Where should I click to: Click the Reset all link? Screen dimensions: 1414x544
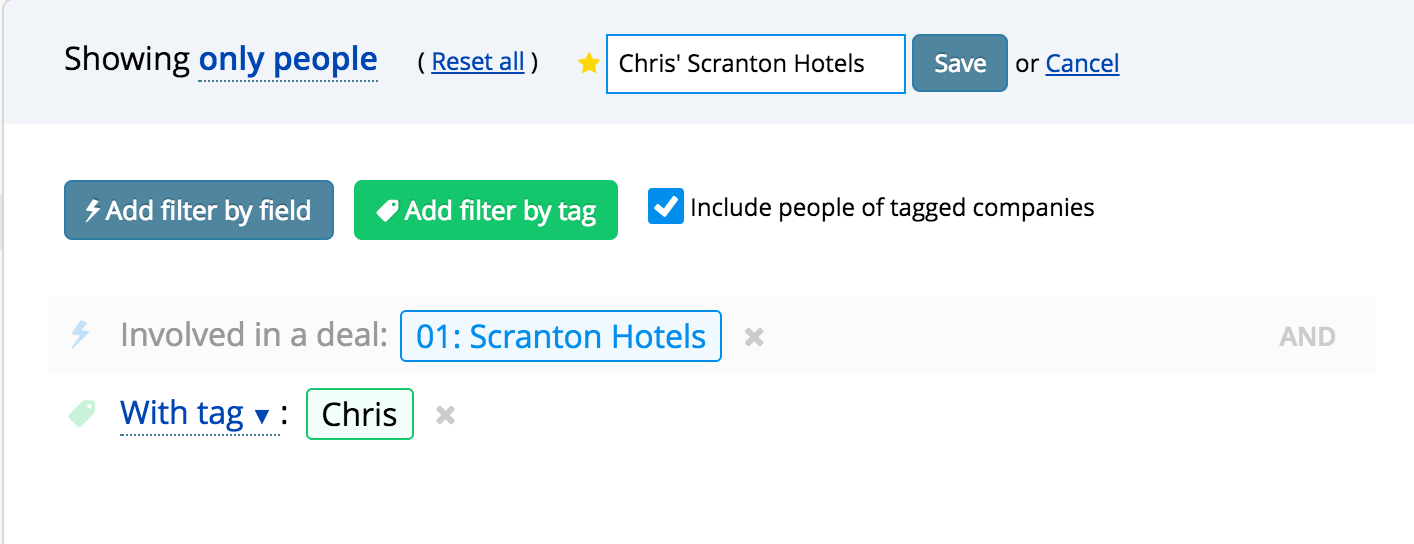[478, 62]
